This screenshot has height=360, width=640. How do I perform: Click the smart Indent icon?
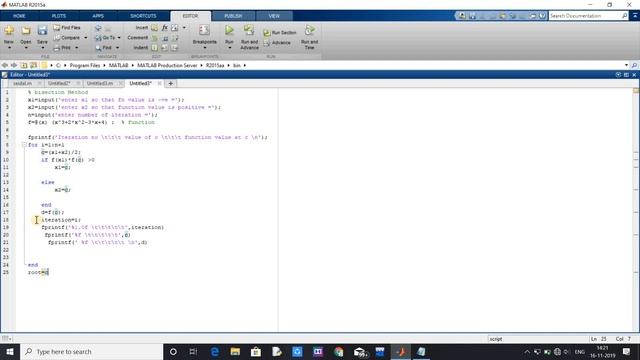[154, 48]
